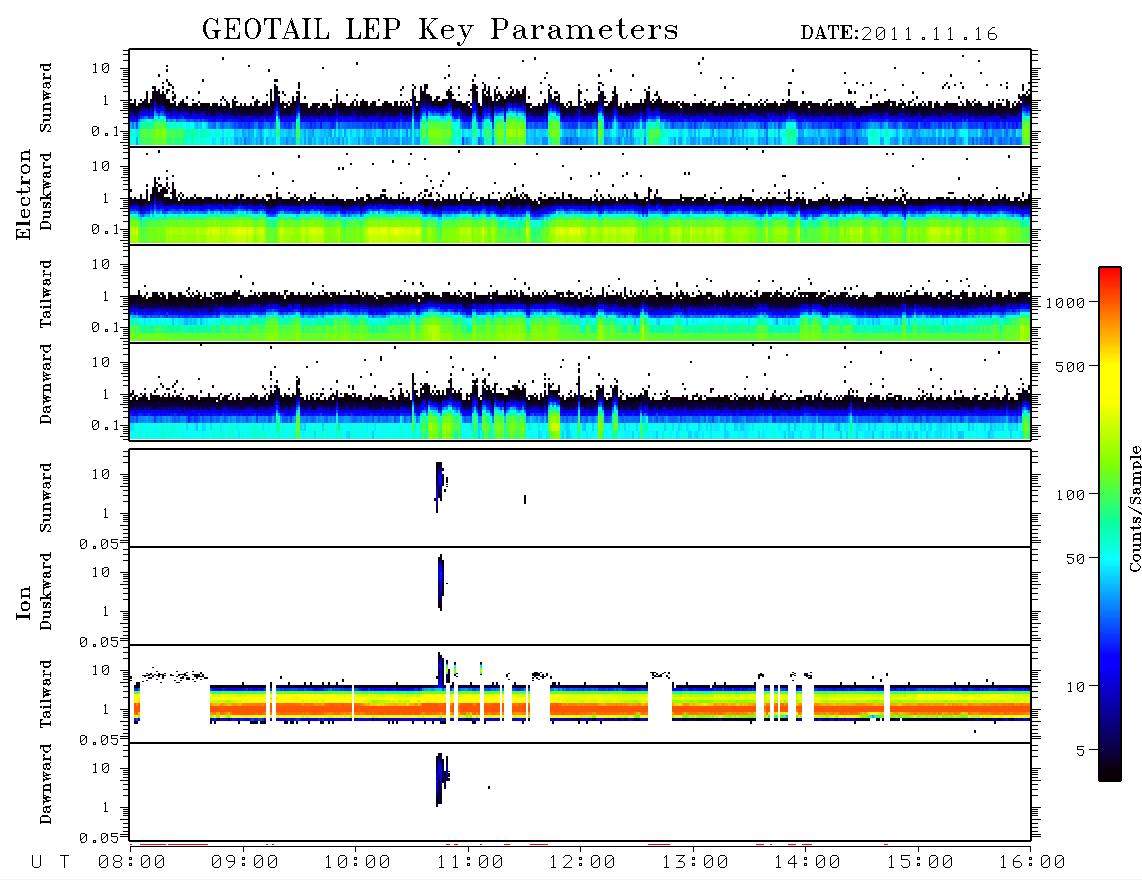
Task: Click the "16:00" time tick label
Action: tap(1032, 862)
